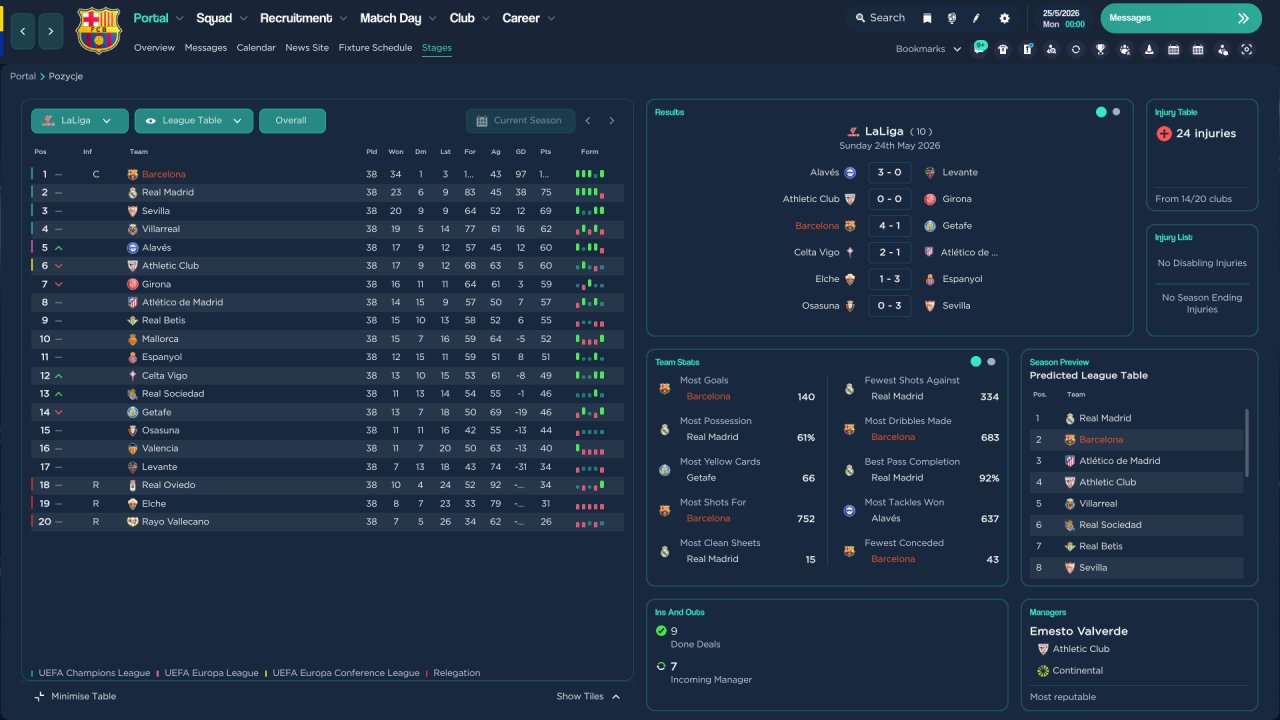The image size is (1280, 720).
Task: Click the Minimise Table icon
Action: (x=40, y=696)
